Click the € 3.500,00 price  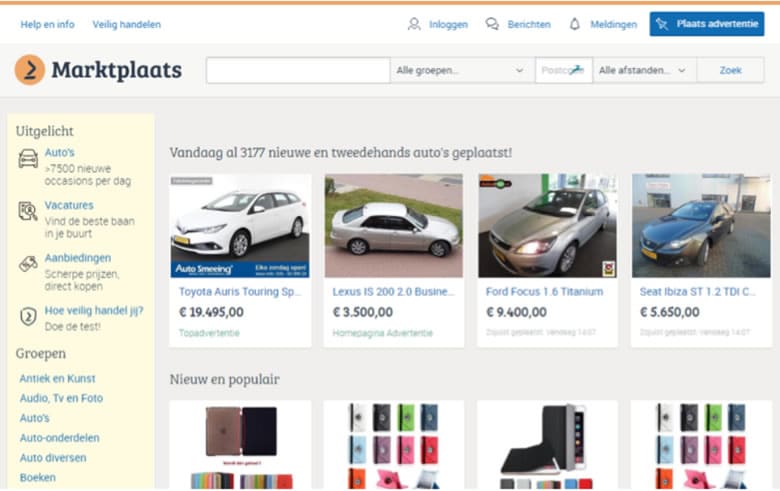(363, 312)
